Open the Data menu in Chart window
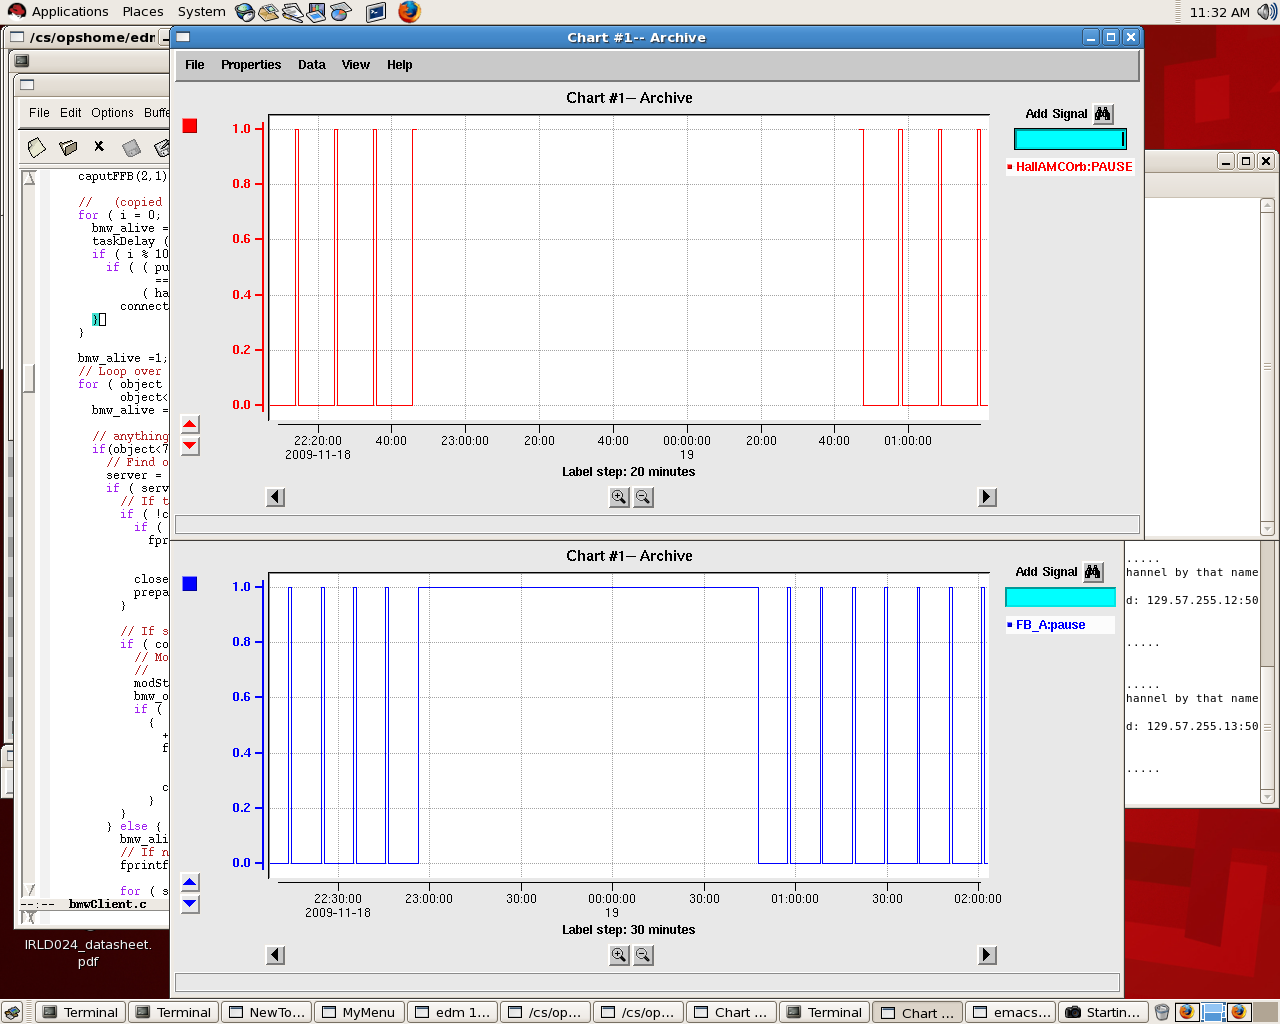This screenshot has height=1024, width=1280. (312, 65)
